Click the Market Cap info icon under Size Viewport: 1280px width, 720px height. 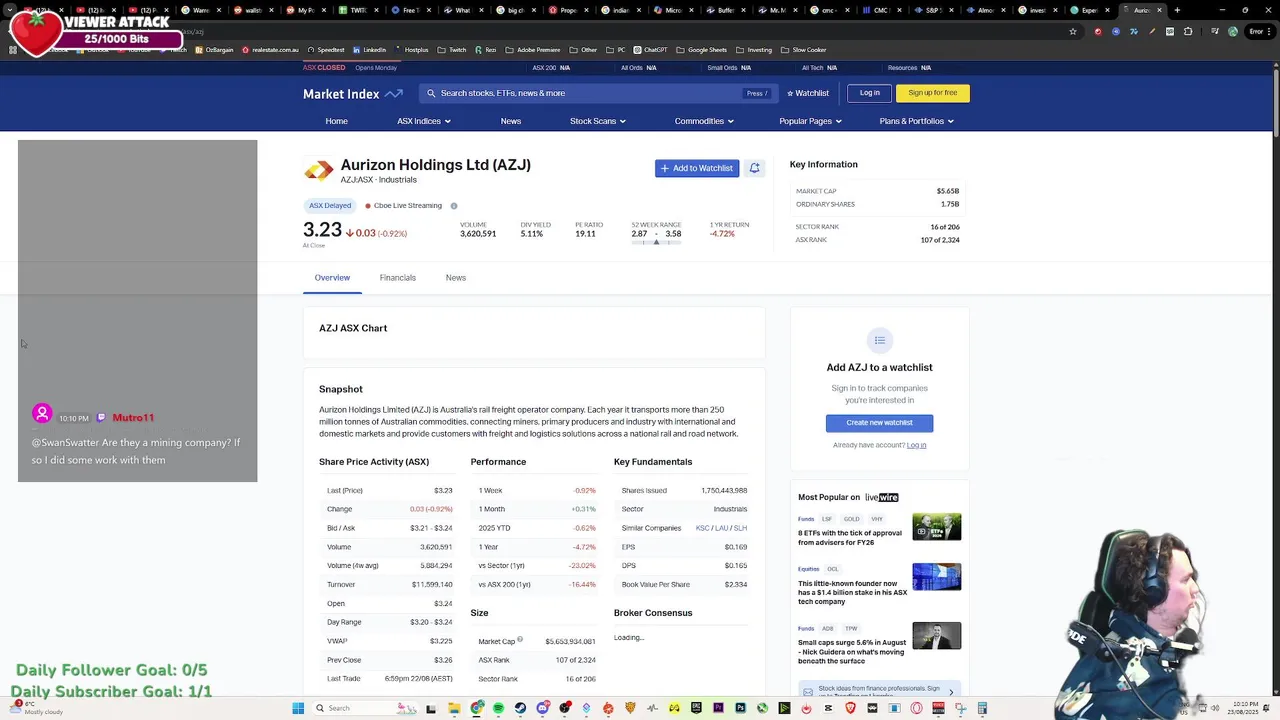pos(520,640)
